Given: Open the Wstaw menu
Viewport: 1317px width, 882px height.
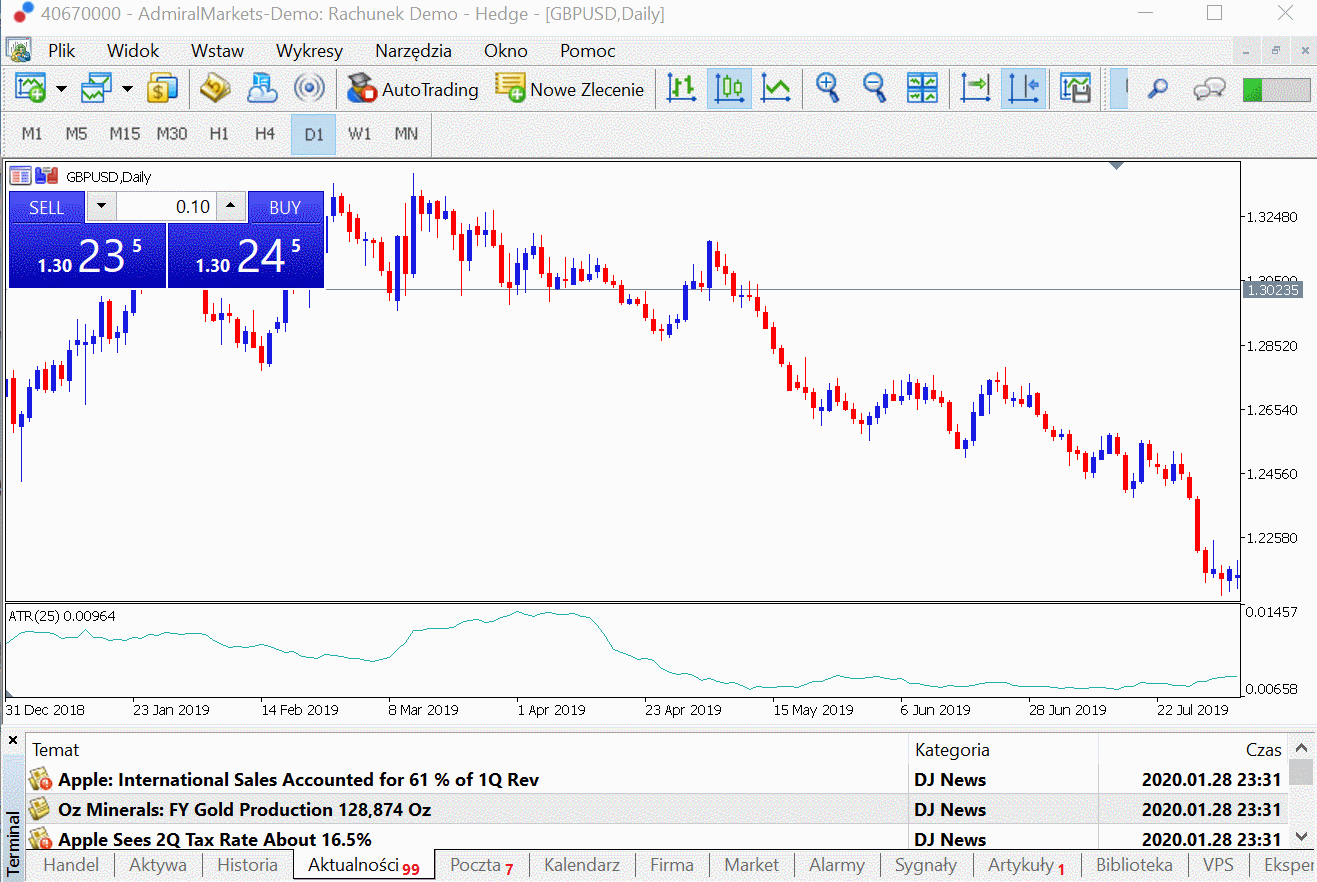Looking at the screenshot, I should pyautogui.click(x=217, y=51).
